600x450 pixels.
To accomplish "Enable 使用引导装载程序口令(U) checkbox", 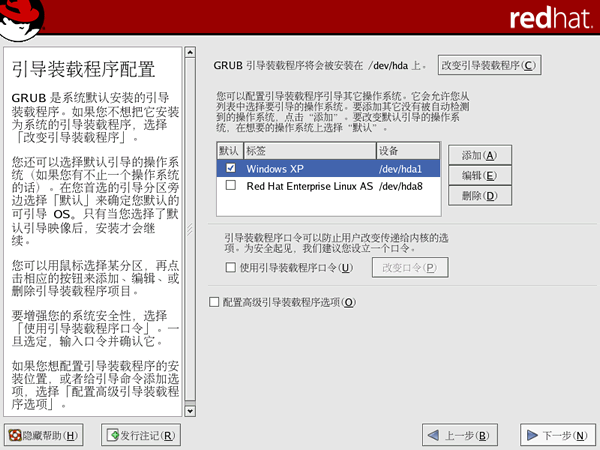I will 231,267.
